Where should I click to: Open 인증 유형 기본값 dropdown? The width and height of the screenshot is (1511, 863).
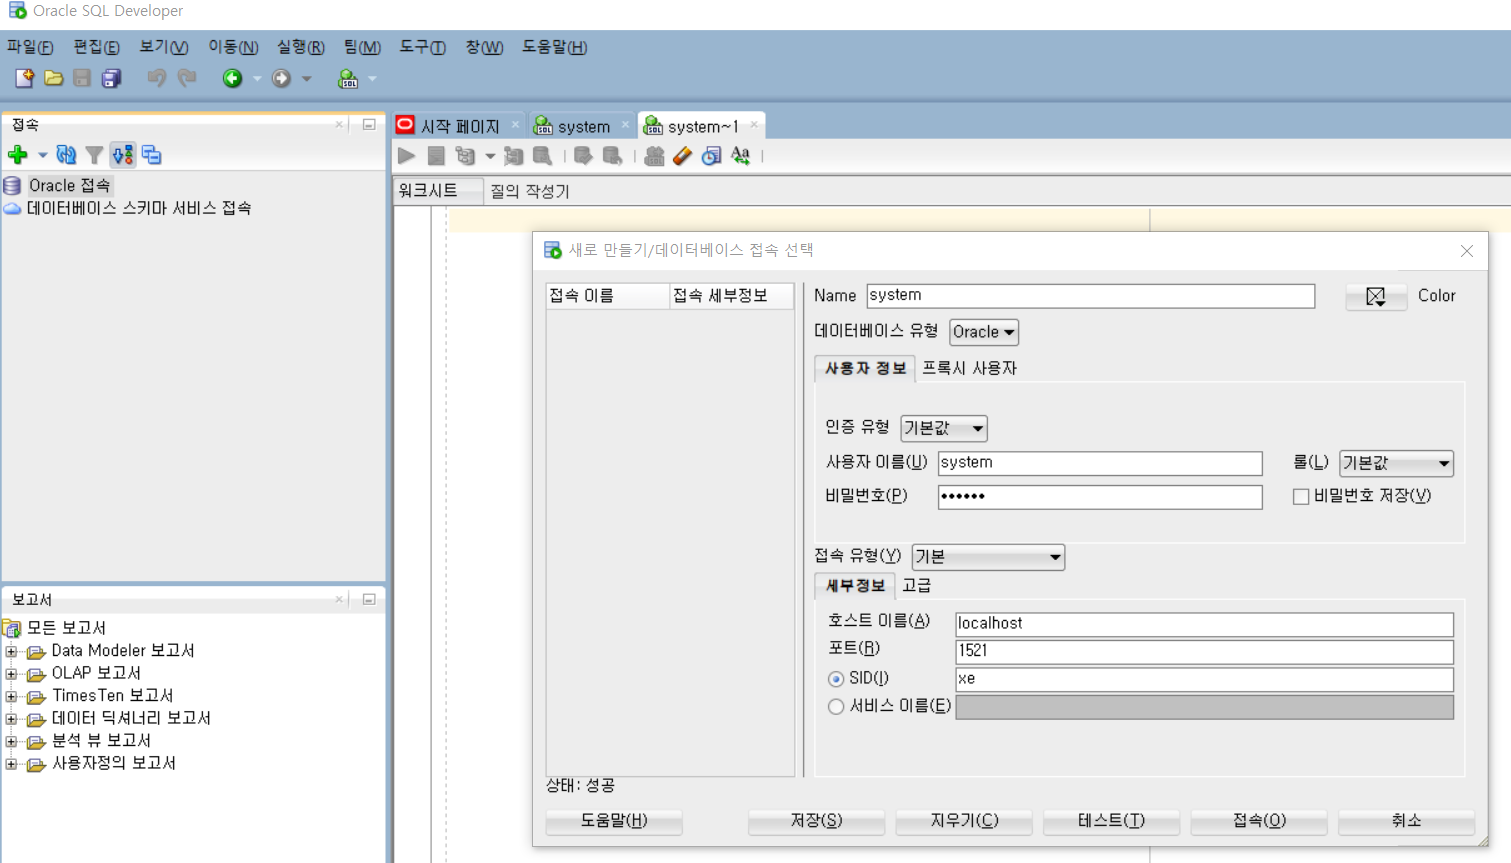(944, 428)
